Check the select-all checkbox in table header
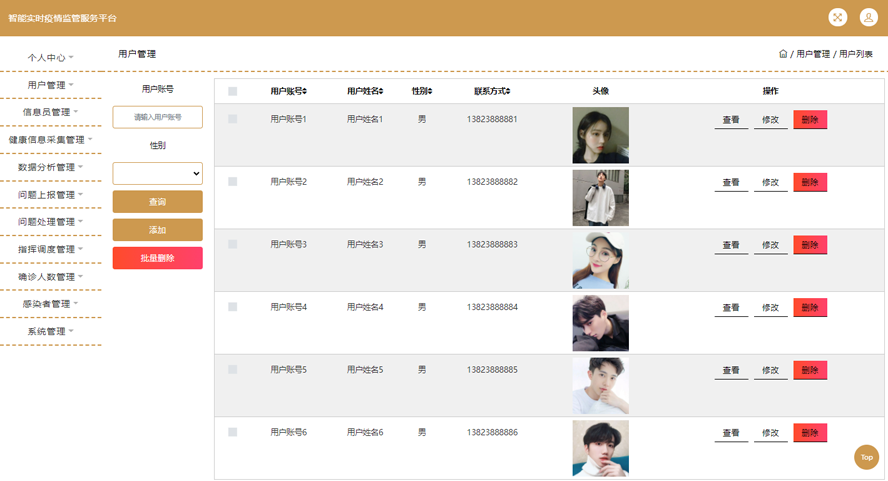Image resolution: width=888 pixels, height=481 pixels. click(x=233, y=92)
